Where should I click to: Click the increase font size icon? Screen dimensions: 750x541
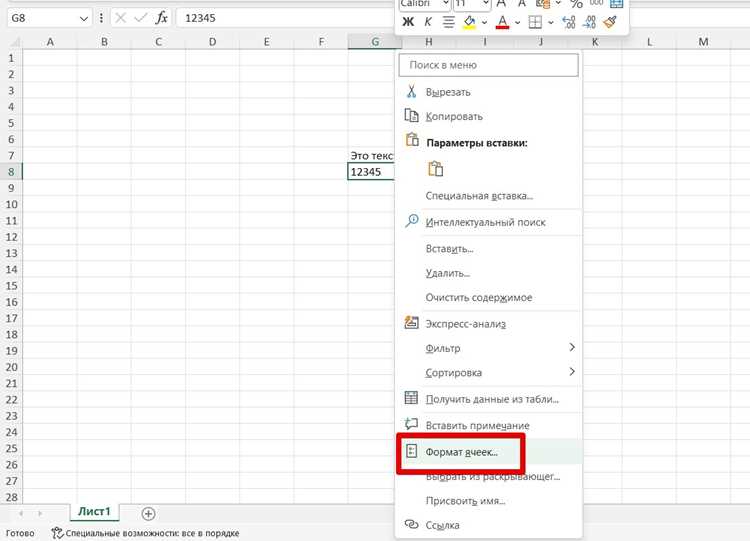point(501,4)
